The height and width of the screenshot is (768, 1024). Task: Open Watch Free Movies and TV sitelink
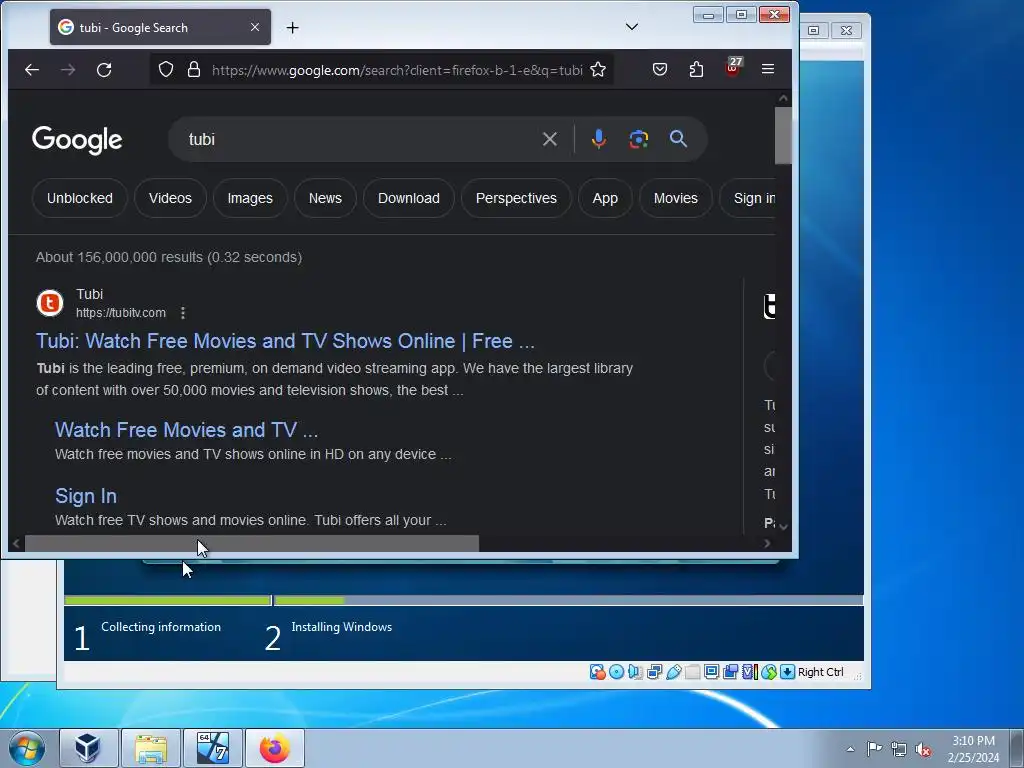186,430
